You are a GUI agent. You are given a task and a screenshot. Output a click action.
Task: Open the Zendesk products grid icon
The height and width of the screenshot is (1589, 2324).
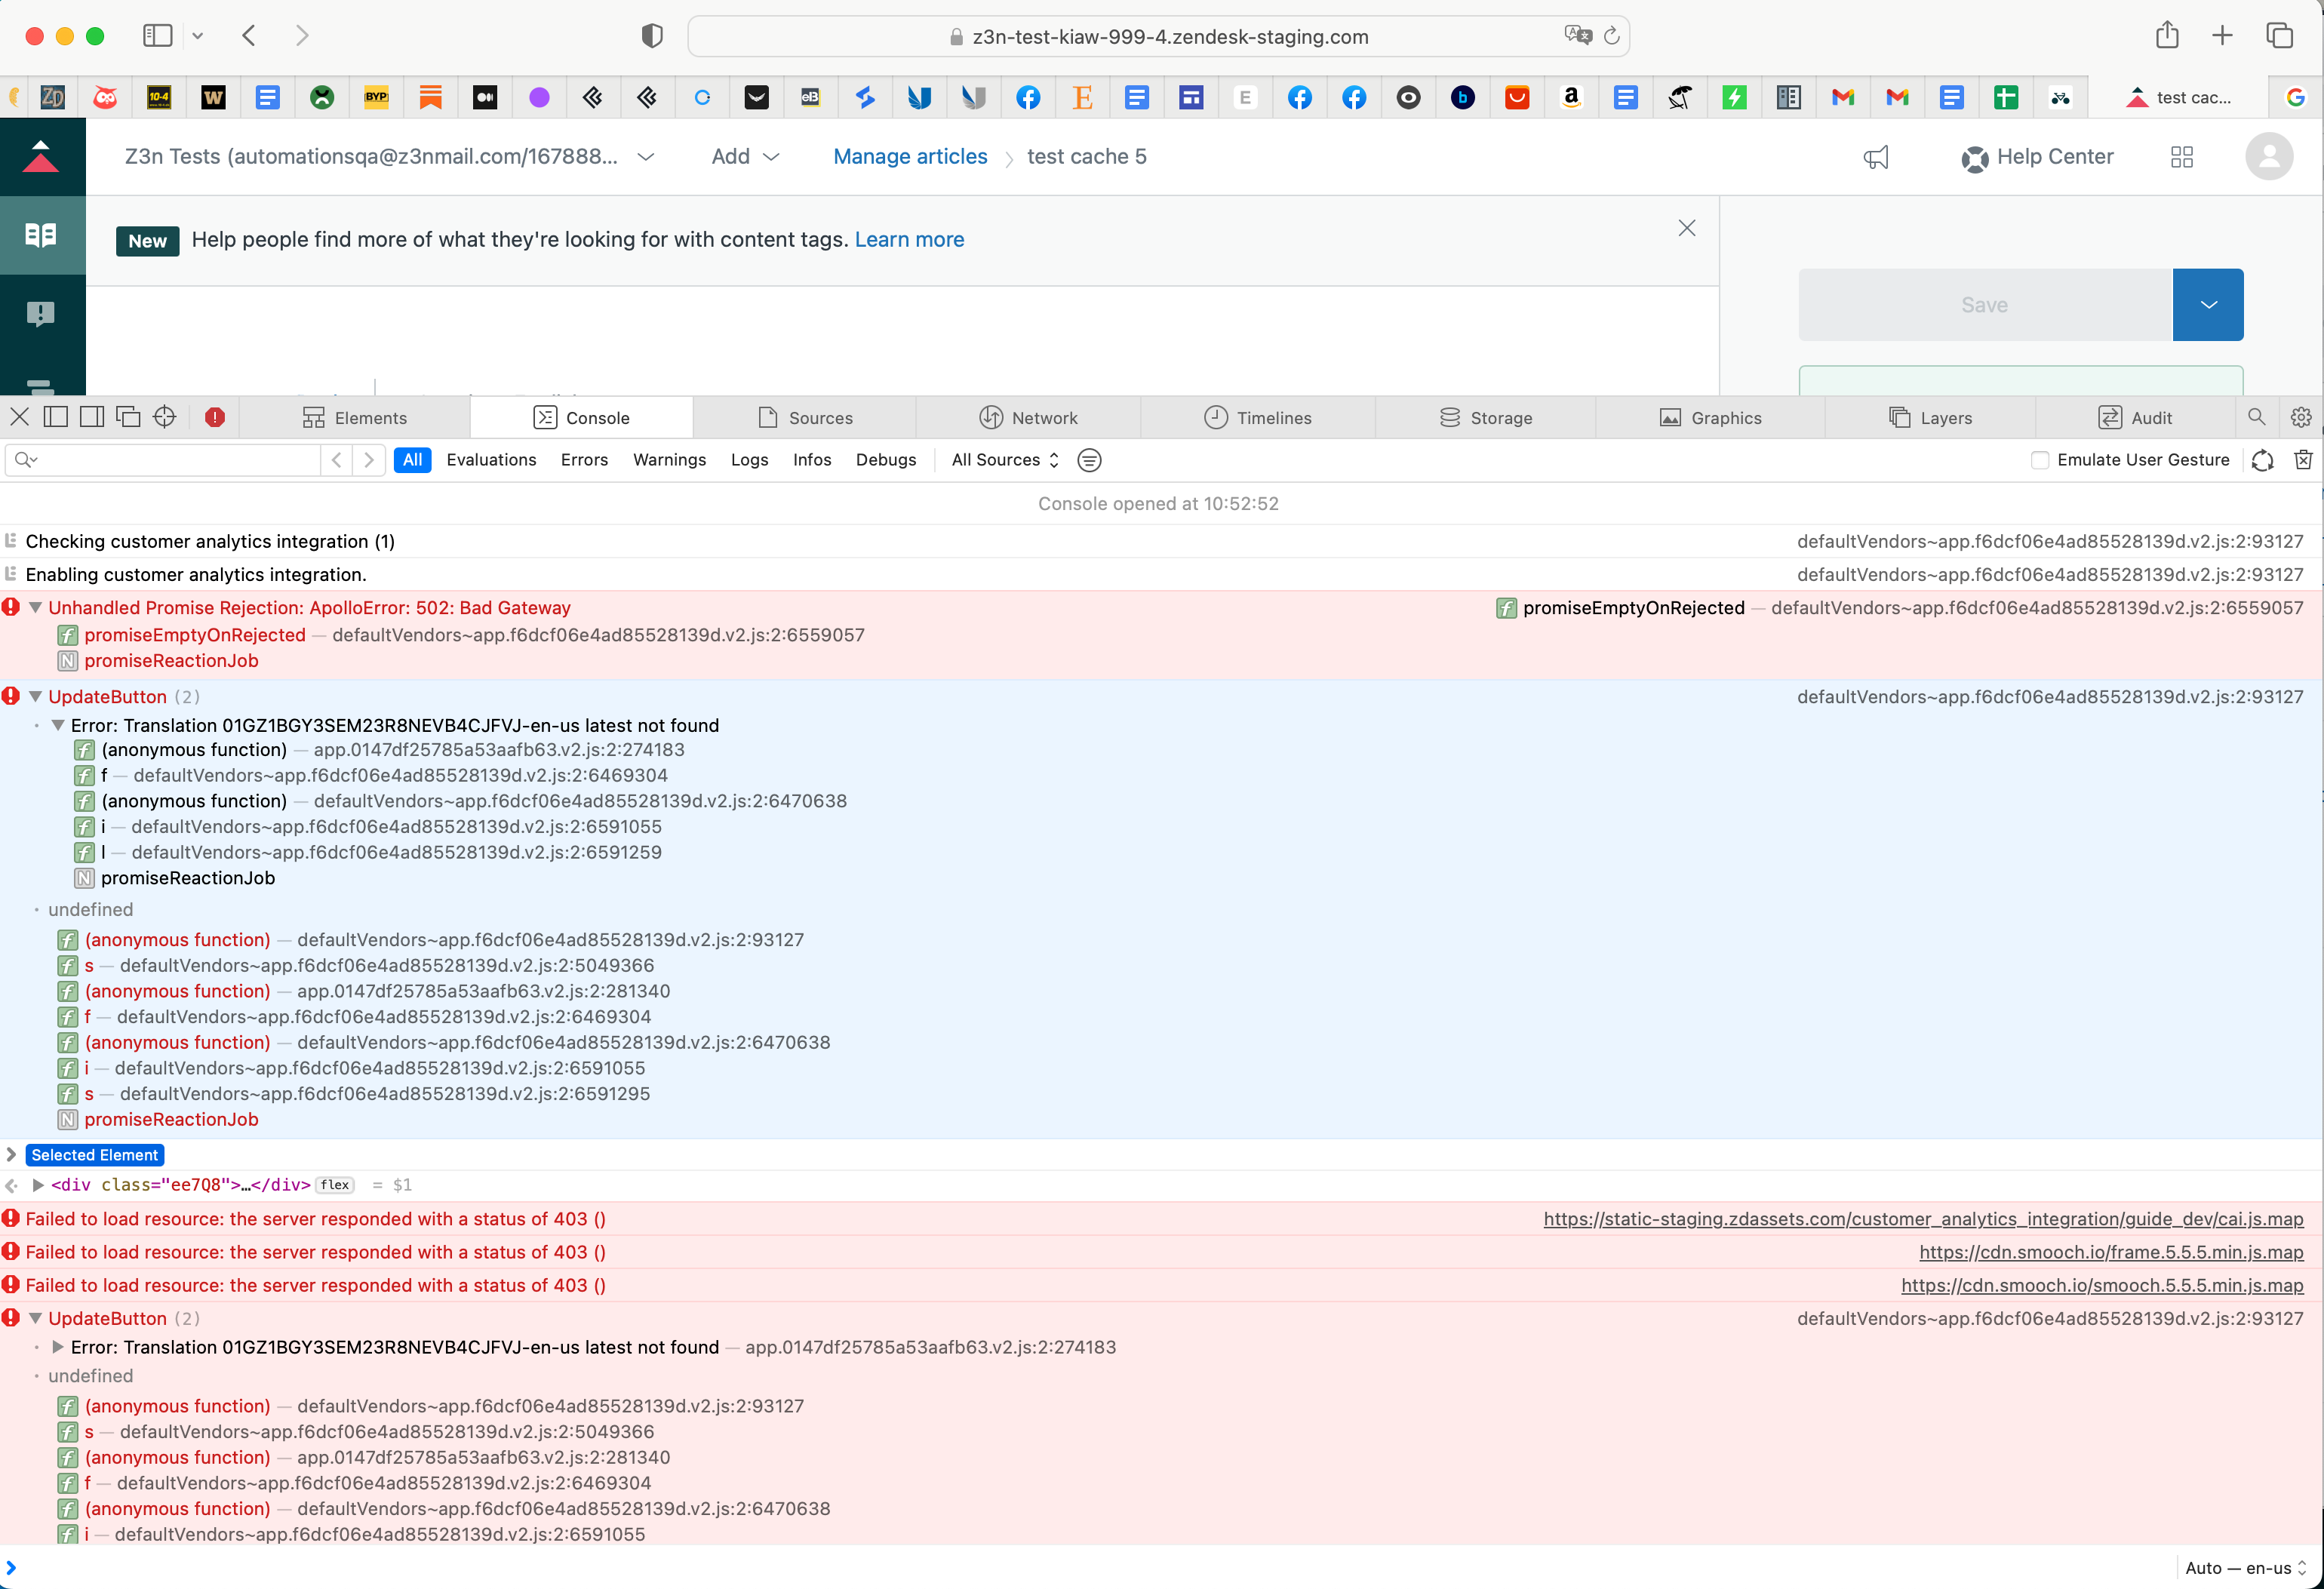2181,157
